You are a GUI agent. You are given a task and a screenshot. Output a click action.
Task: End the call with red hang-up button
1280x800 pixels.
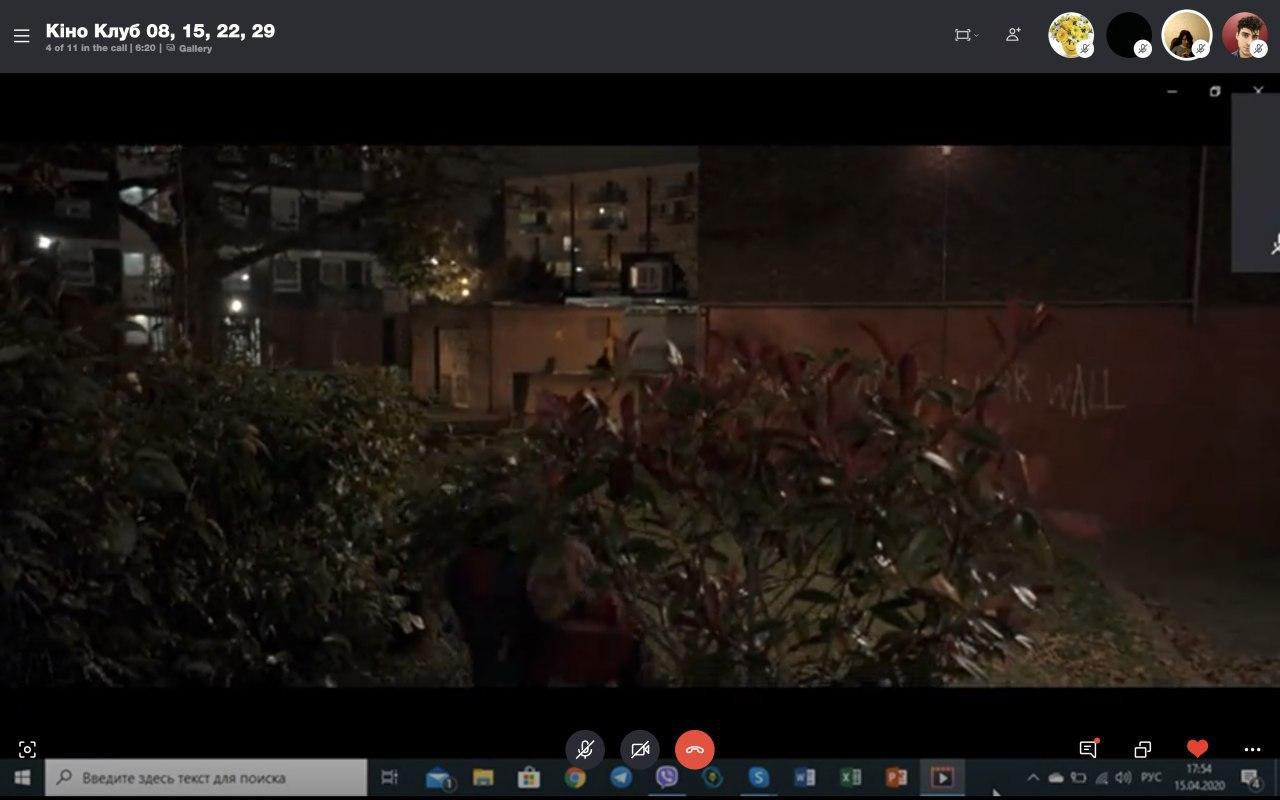pos(695,749)
